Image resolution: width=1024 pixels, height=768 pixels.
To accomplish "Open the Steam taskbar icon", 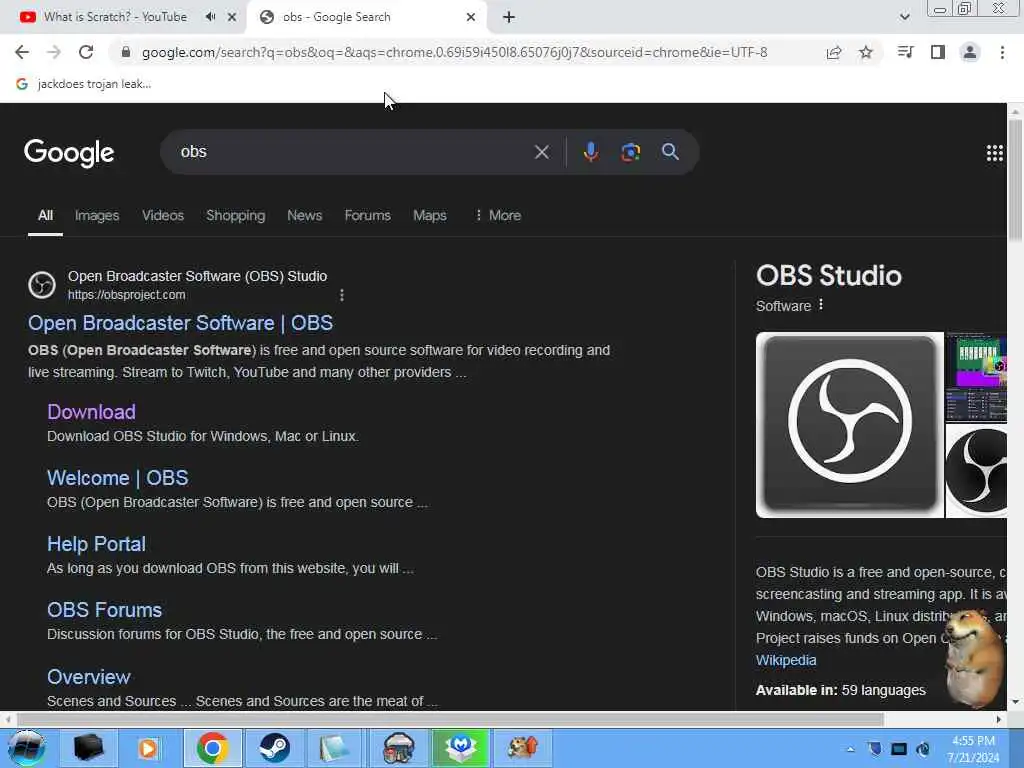I will 274,748.
